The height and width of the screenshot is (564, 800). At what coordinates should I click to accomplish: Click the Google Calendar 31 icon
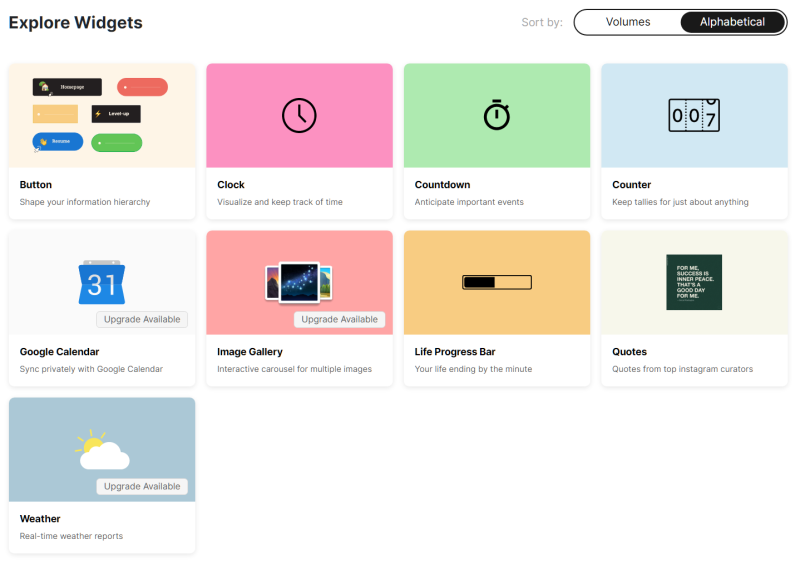pyautogui.click(x=102, y=282)
